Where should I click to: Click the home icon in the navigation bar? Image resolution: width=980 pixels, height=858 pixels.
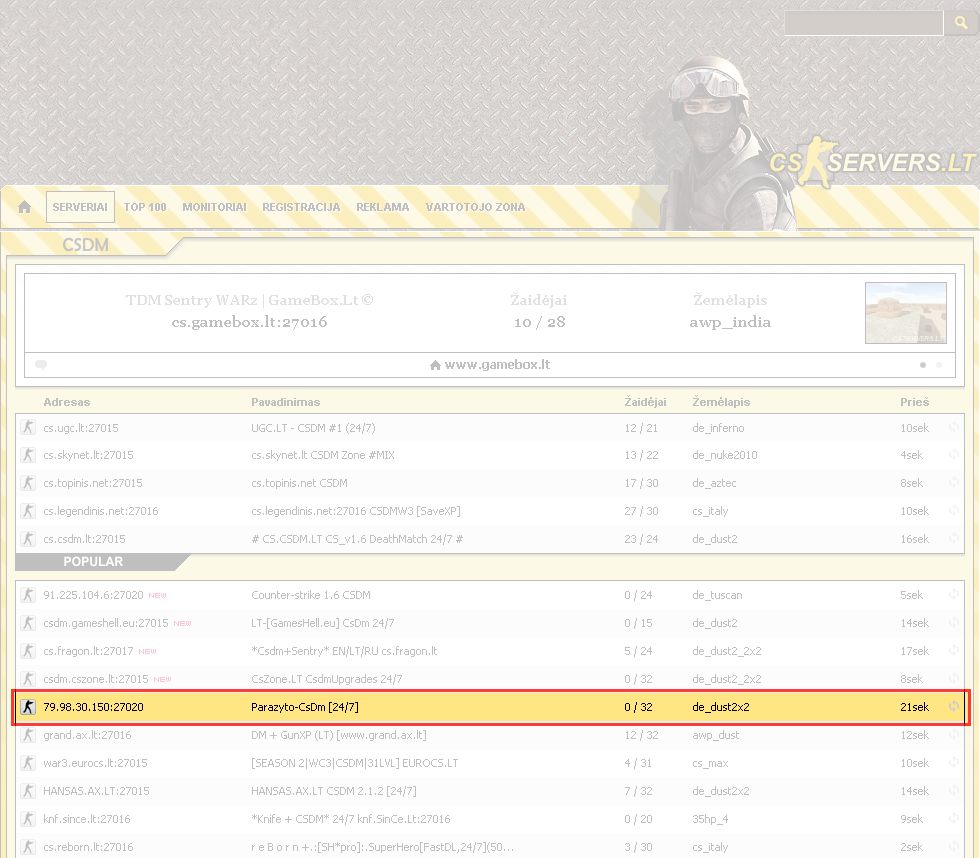(24, 207)
